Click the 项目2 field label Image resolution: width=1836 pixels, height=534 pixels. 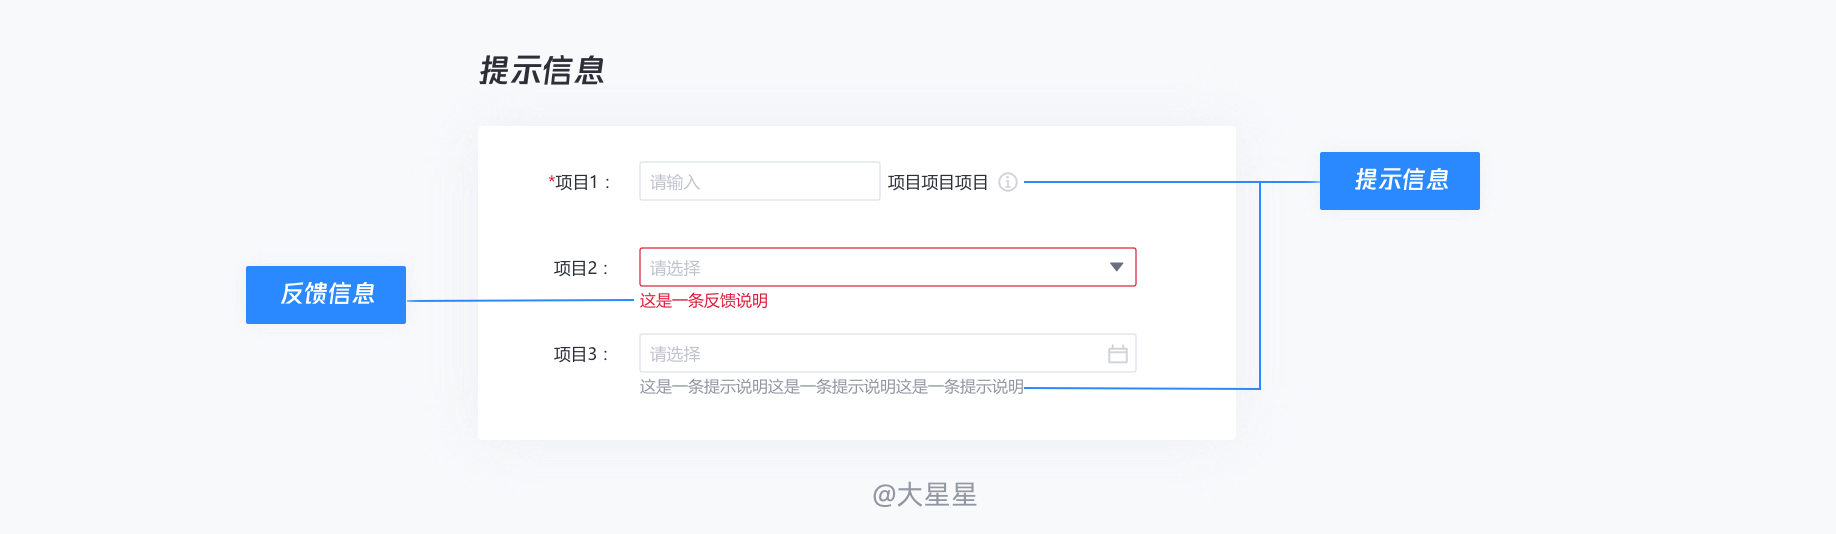click(581, 268)
